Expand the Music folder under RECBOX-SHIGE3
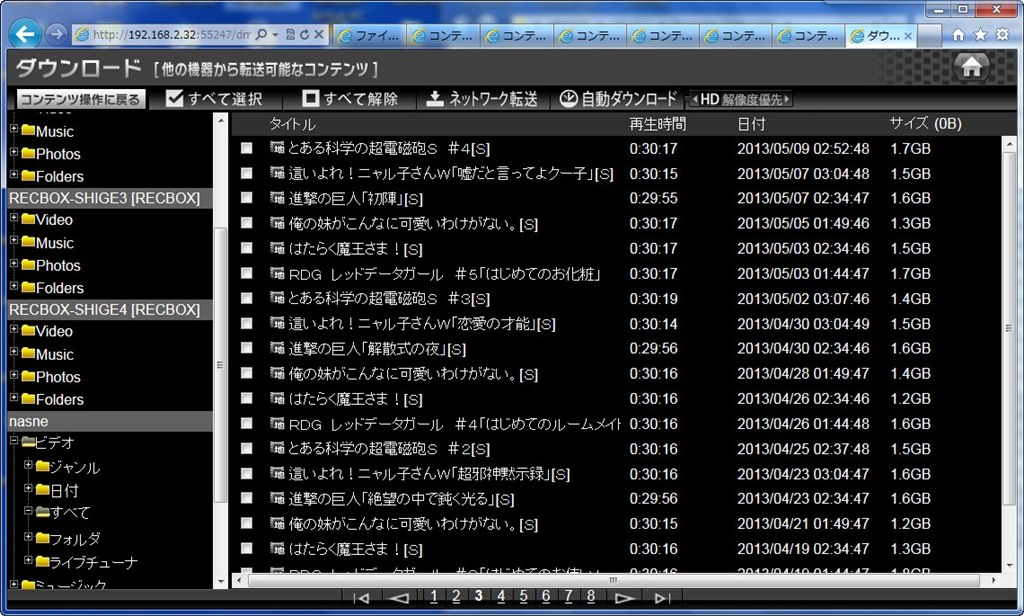The image size is (1024, 616). [x=14, y=240]
